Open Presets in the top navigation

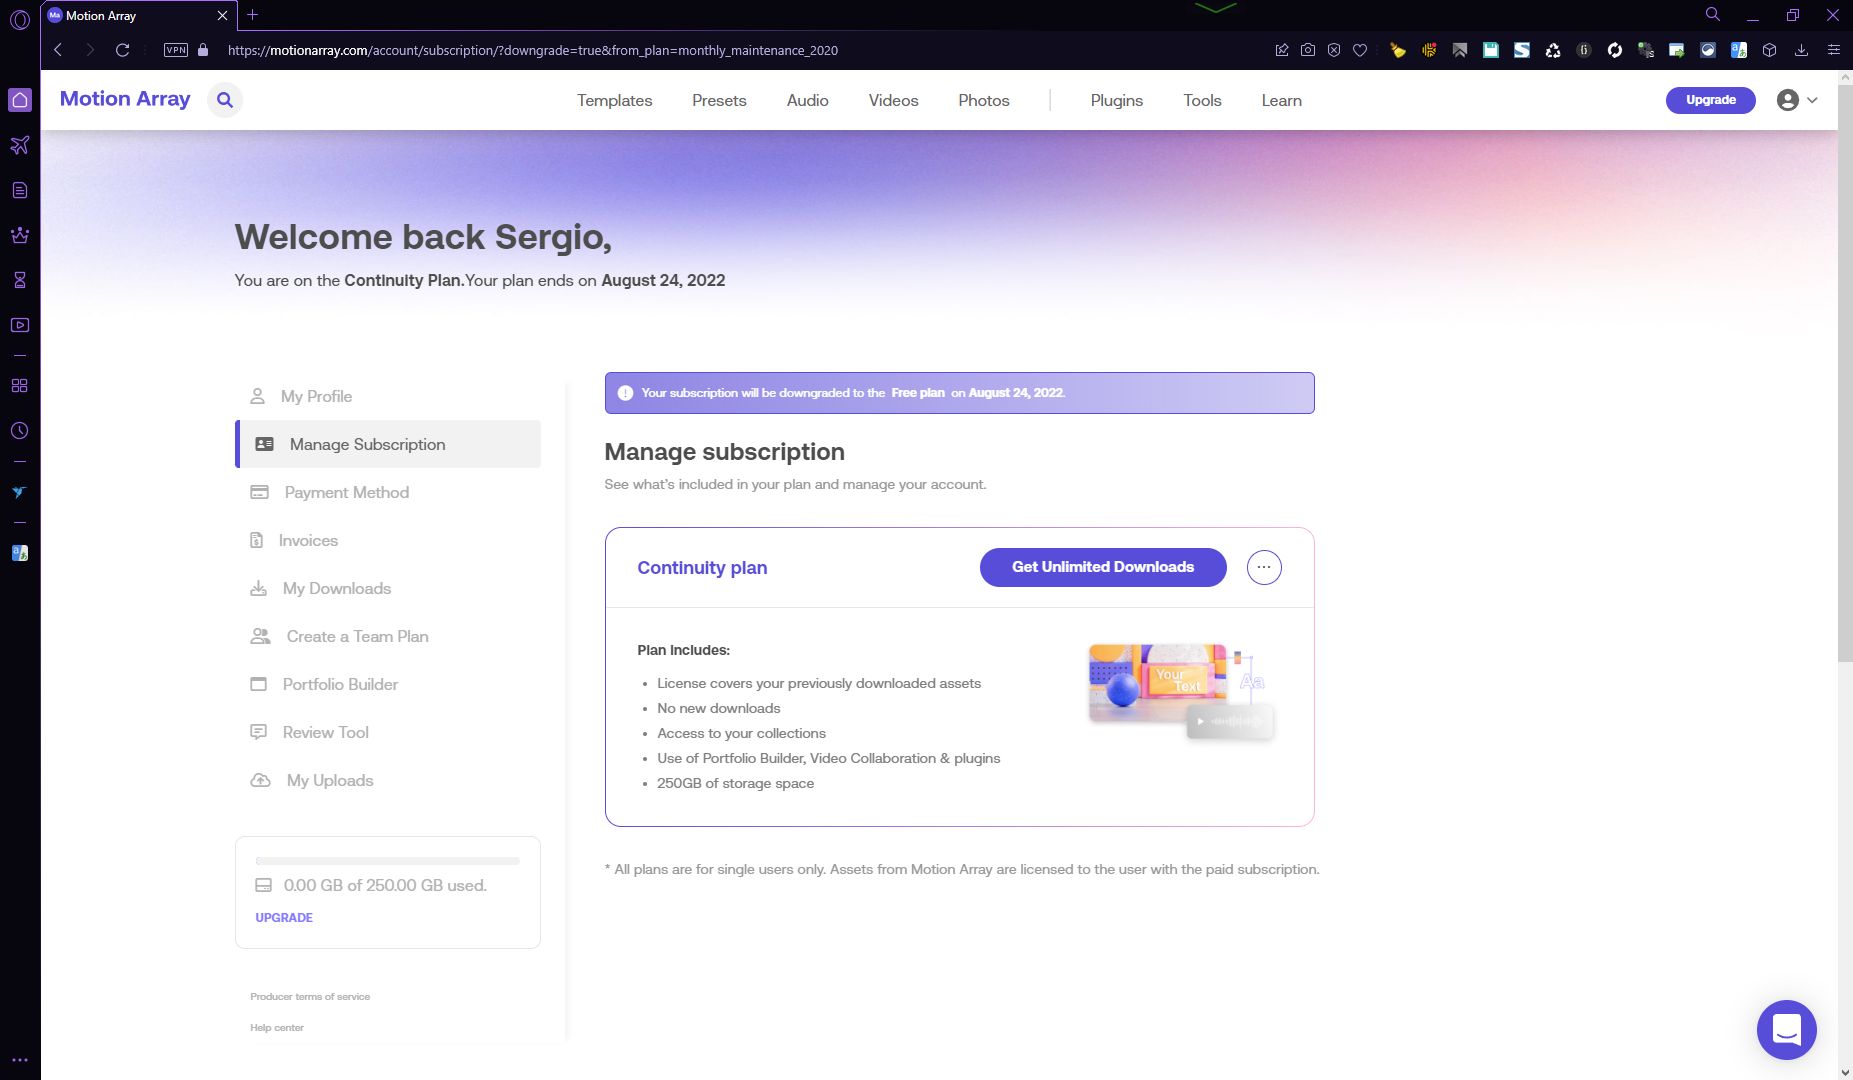coord(719,100)
